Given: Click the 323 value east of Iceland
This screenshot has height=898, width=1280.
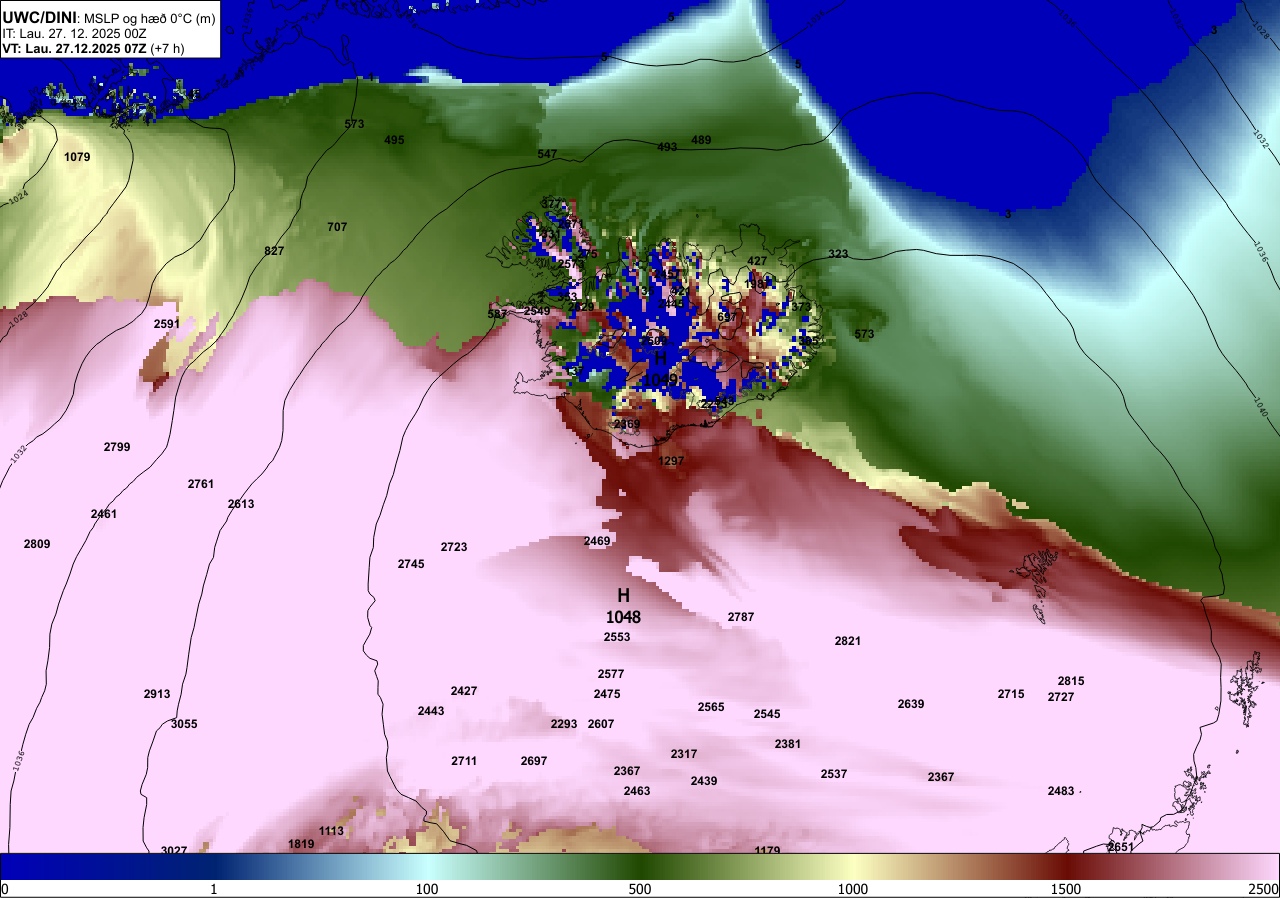Looking at the screenshot, I should pyautogui.click(x=838, y=254).
